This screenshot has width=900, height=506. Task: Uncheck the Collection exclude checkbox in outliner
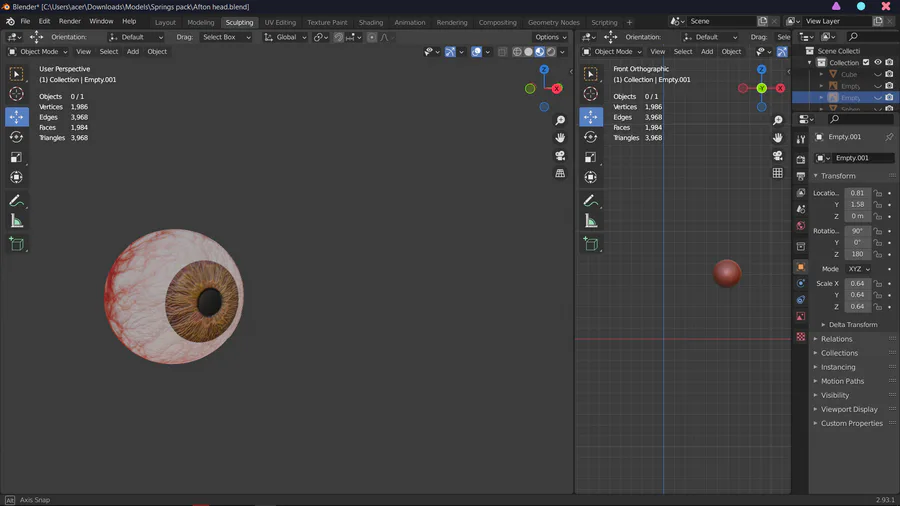pyautogui.click(x=866, y=62)
